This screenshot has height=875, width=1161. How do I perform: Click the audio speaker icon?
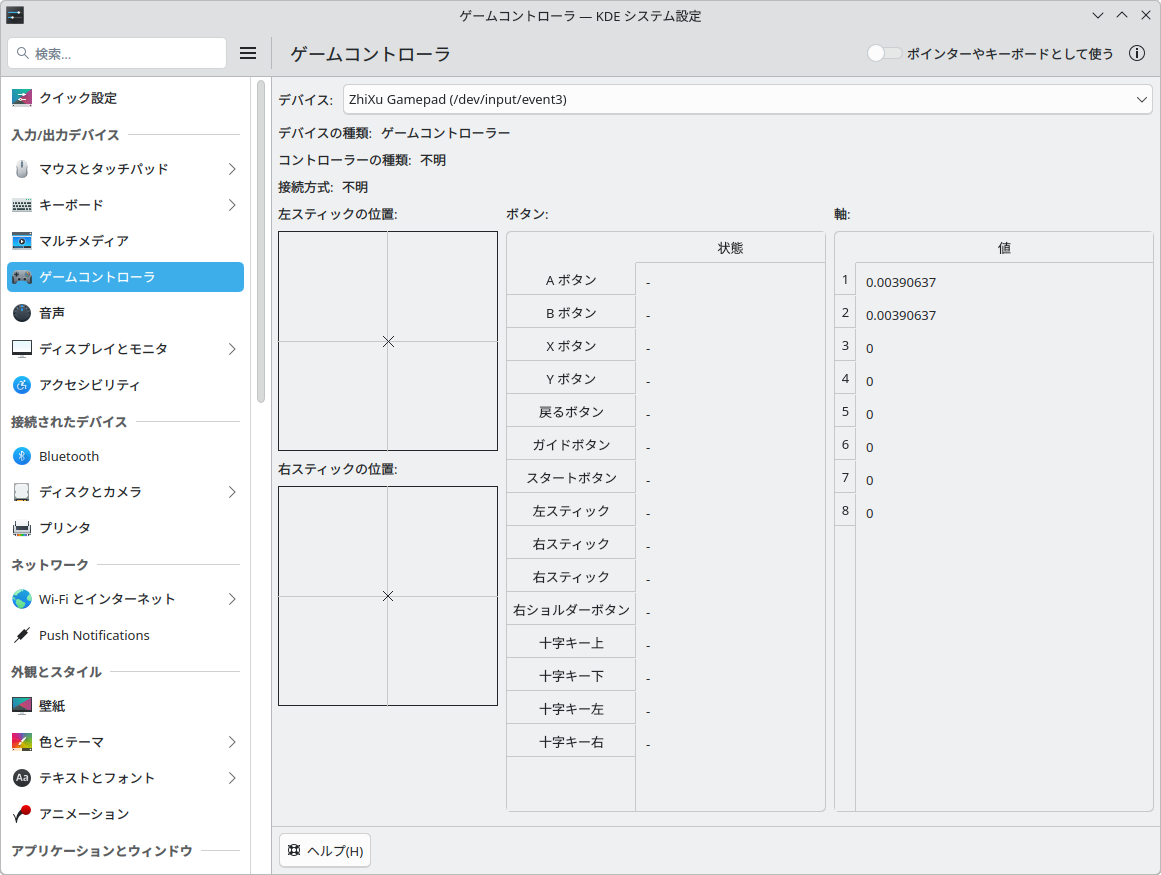(22, 313)
